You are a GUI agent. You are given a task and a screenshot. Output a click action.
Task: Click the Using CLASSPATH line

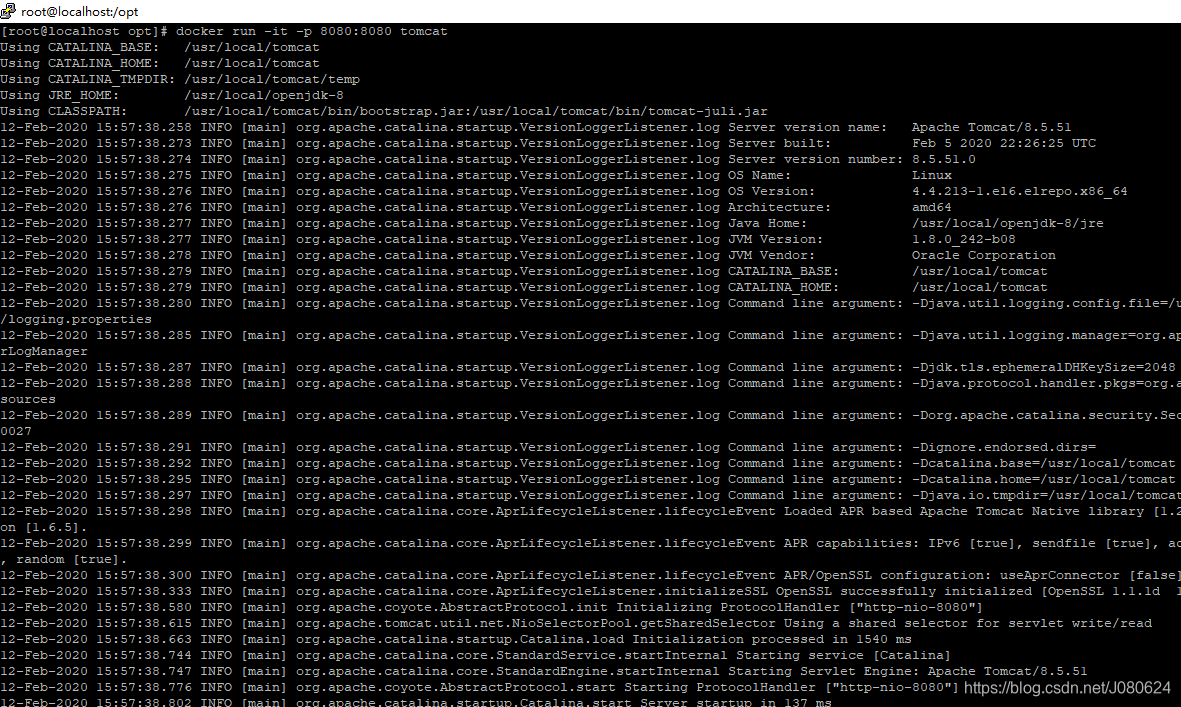click(384, 111)
